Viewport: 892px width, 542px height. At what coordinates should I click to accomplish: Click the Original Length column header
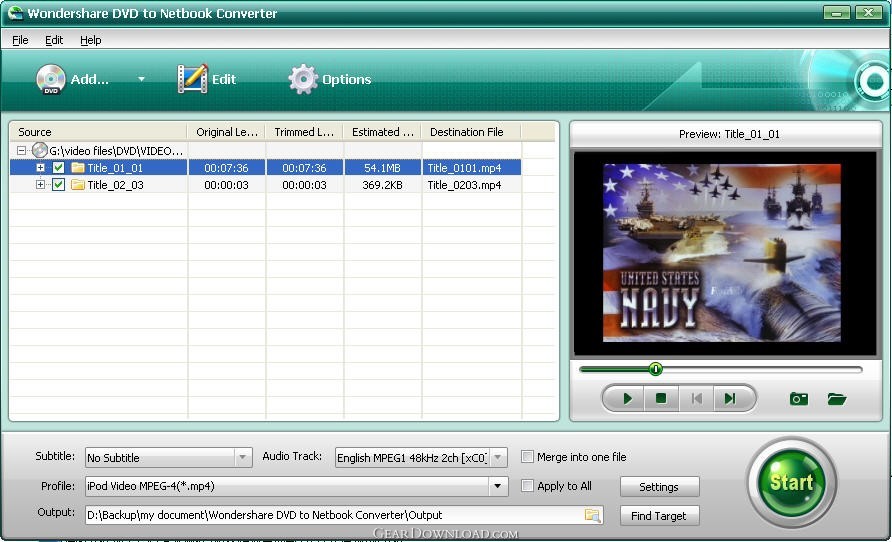click(226, 132)
